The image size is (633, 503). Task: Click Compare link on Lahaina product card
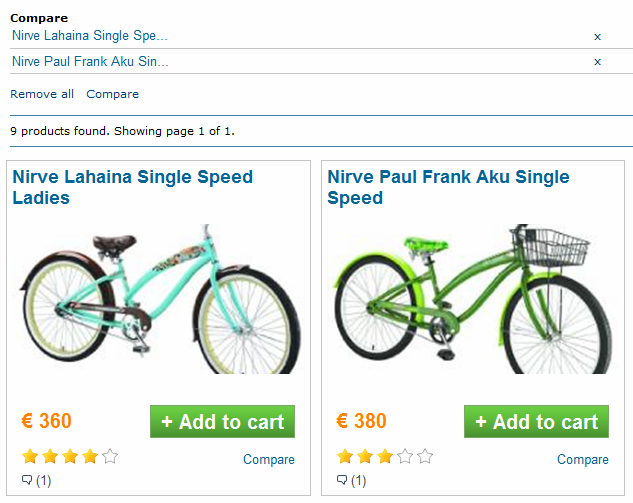[268, 460]
